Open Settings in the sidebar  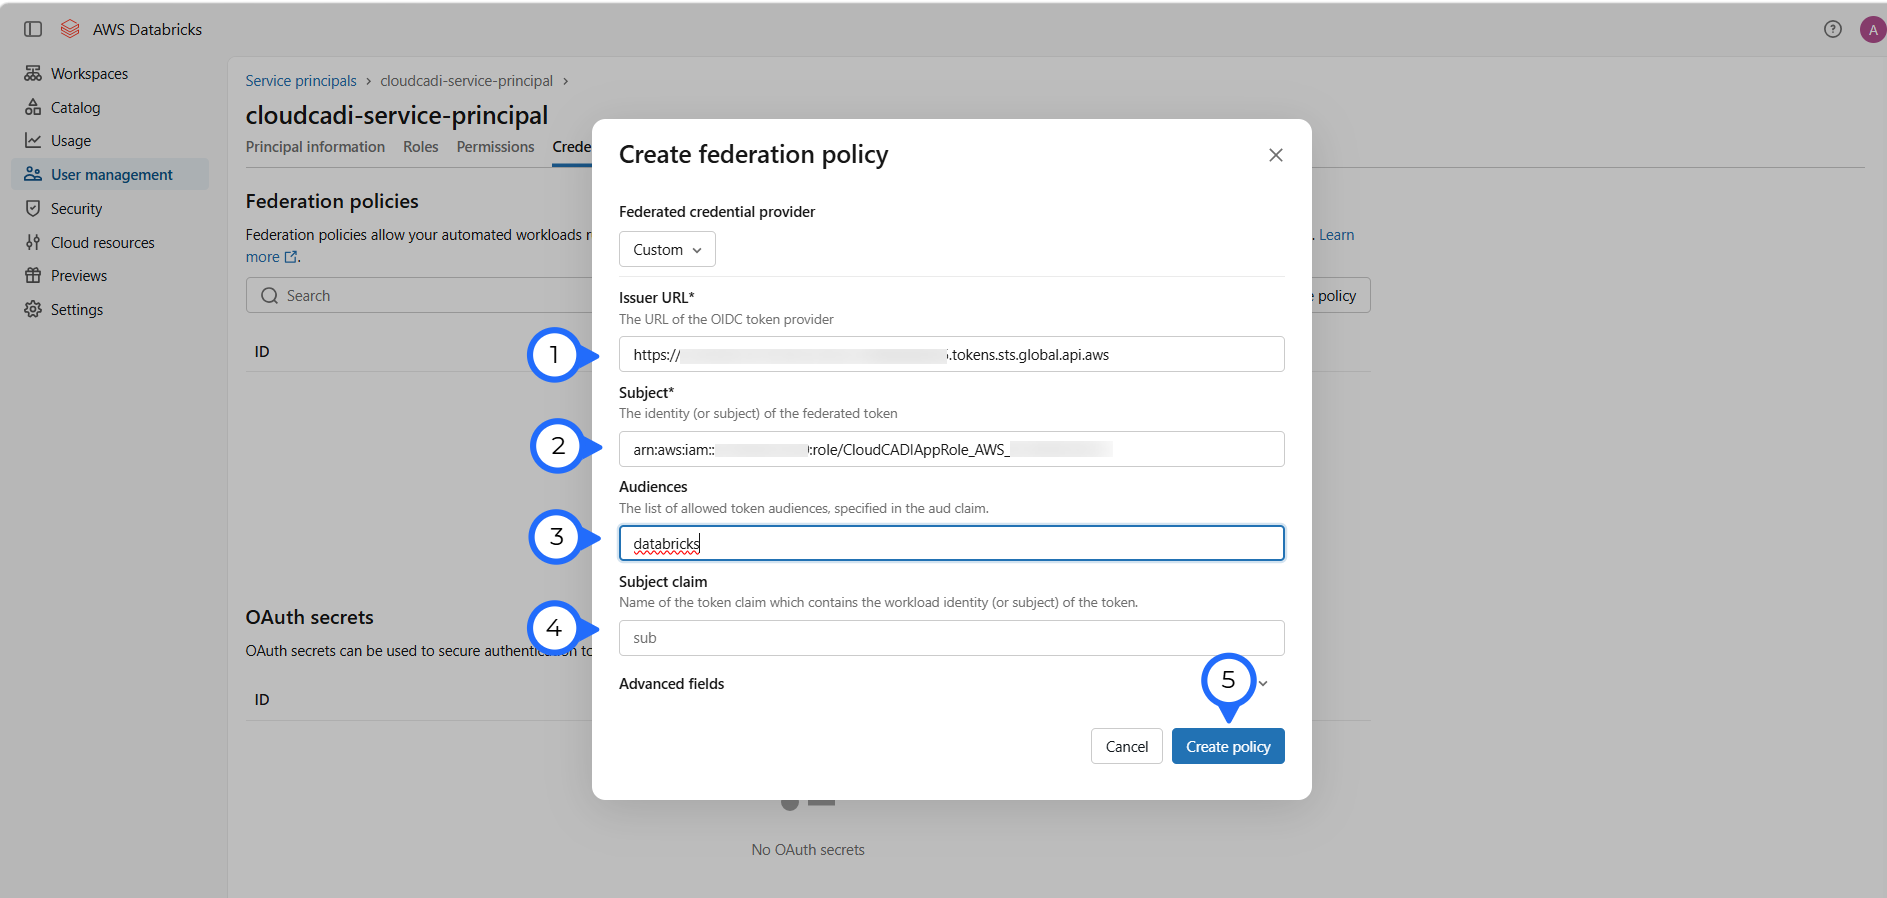(x=110, y=309)
